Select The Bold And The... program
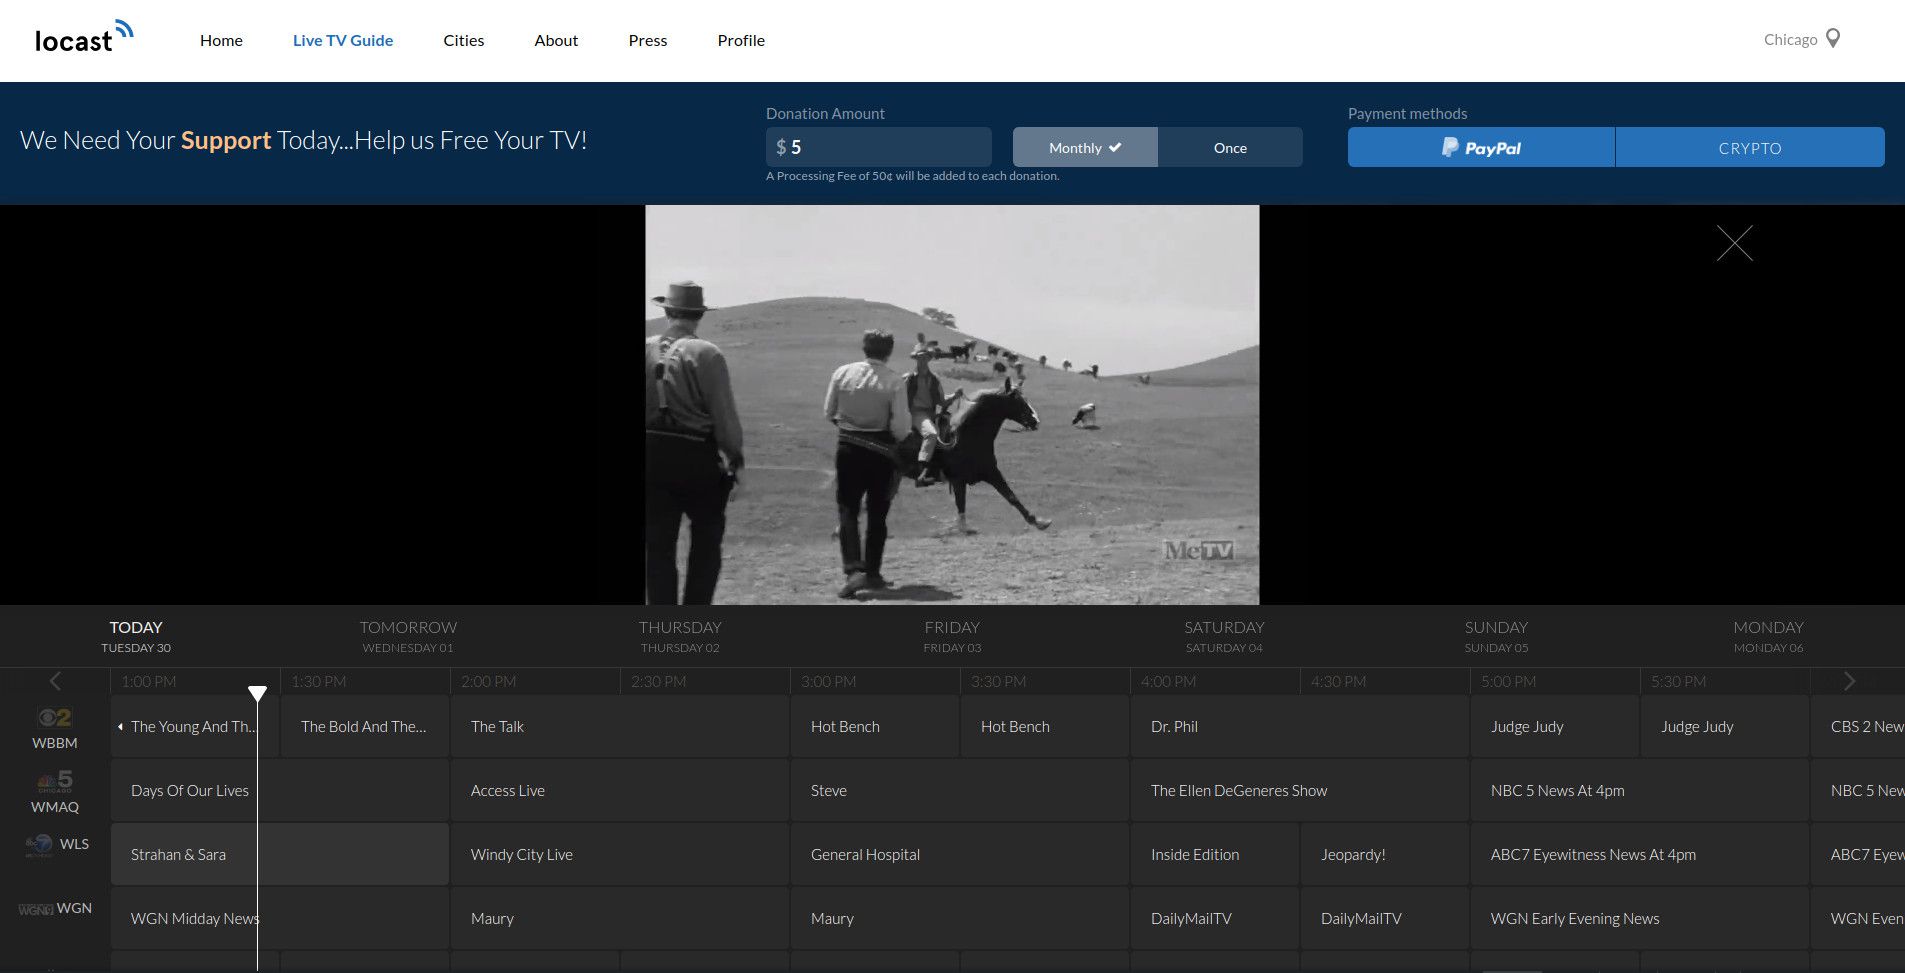 364,726
